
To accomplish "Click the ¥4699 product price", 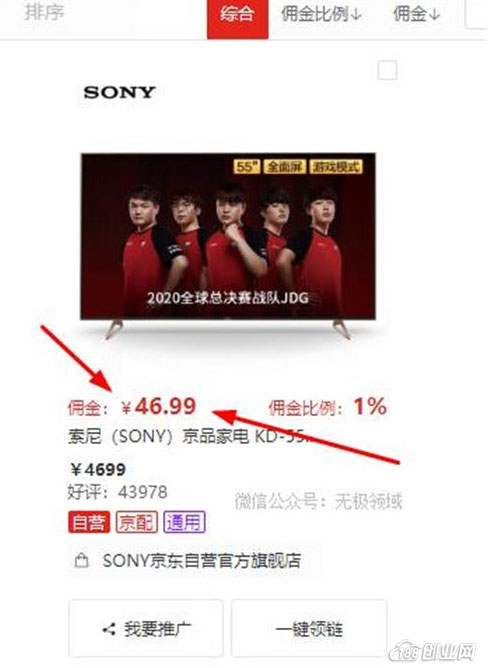I will click(x=98, y=469).
